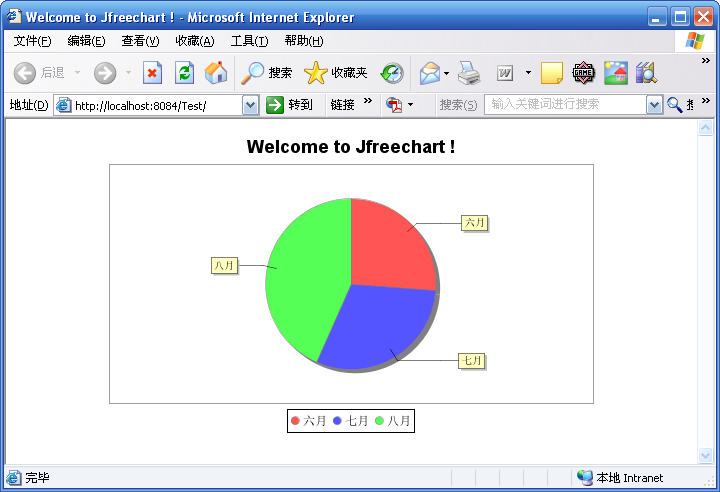Viewport: 720px width, 492px height.
Task: Click the Word edit icon
Action: click(505, 73)
